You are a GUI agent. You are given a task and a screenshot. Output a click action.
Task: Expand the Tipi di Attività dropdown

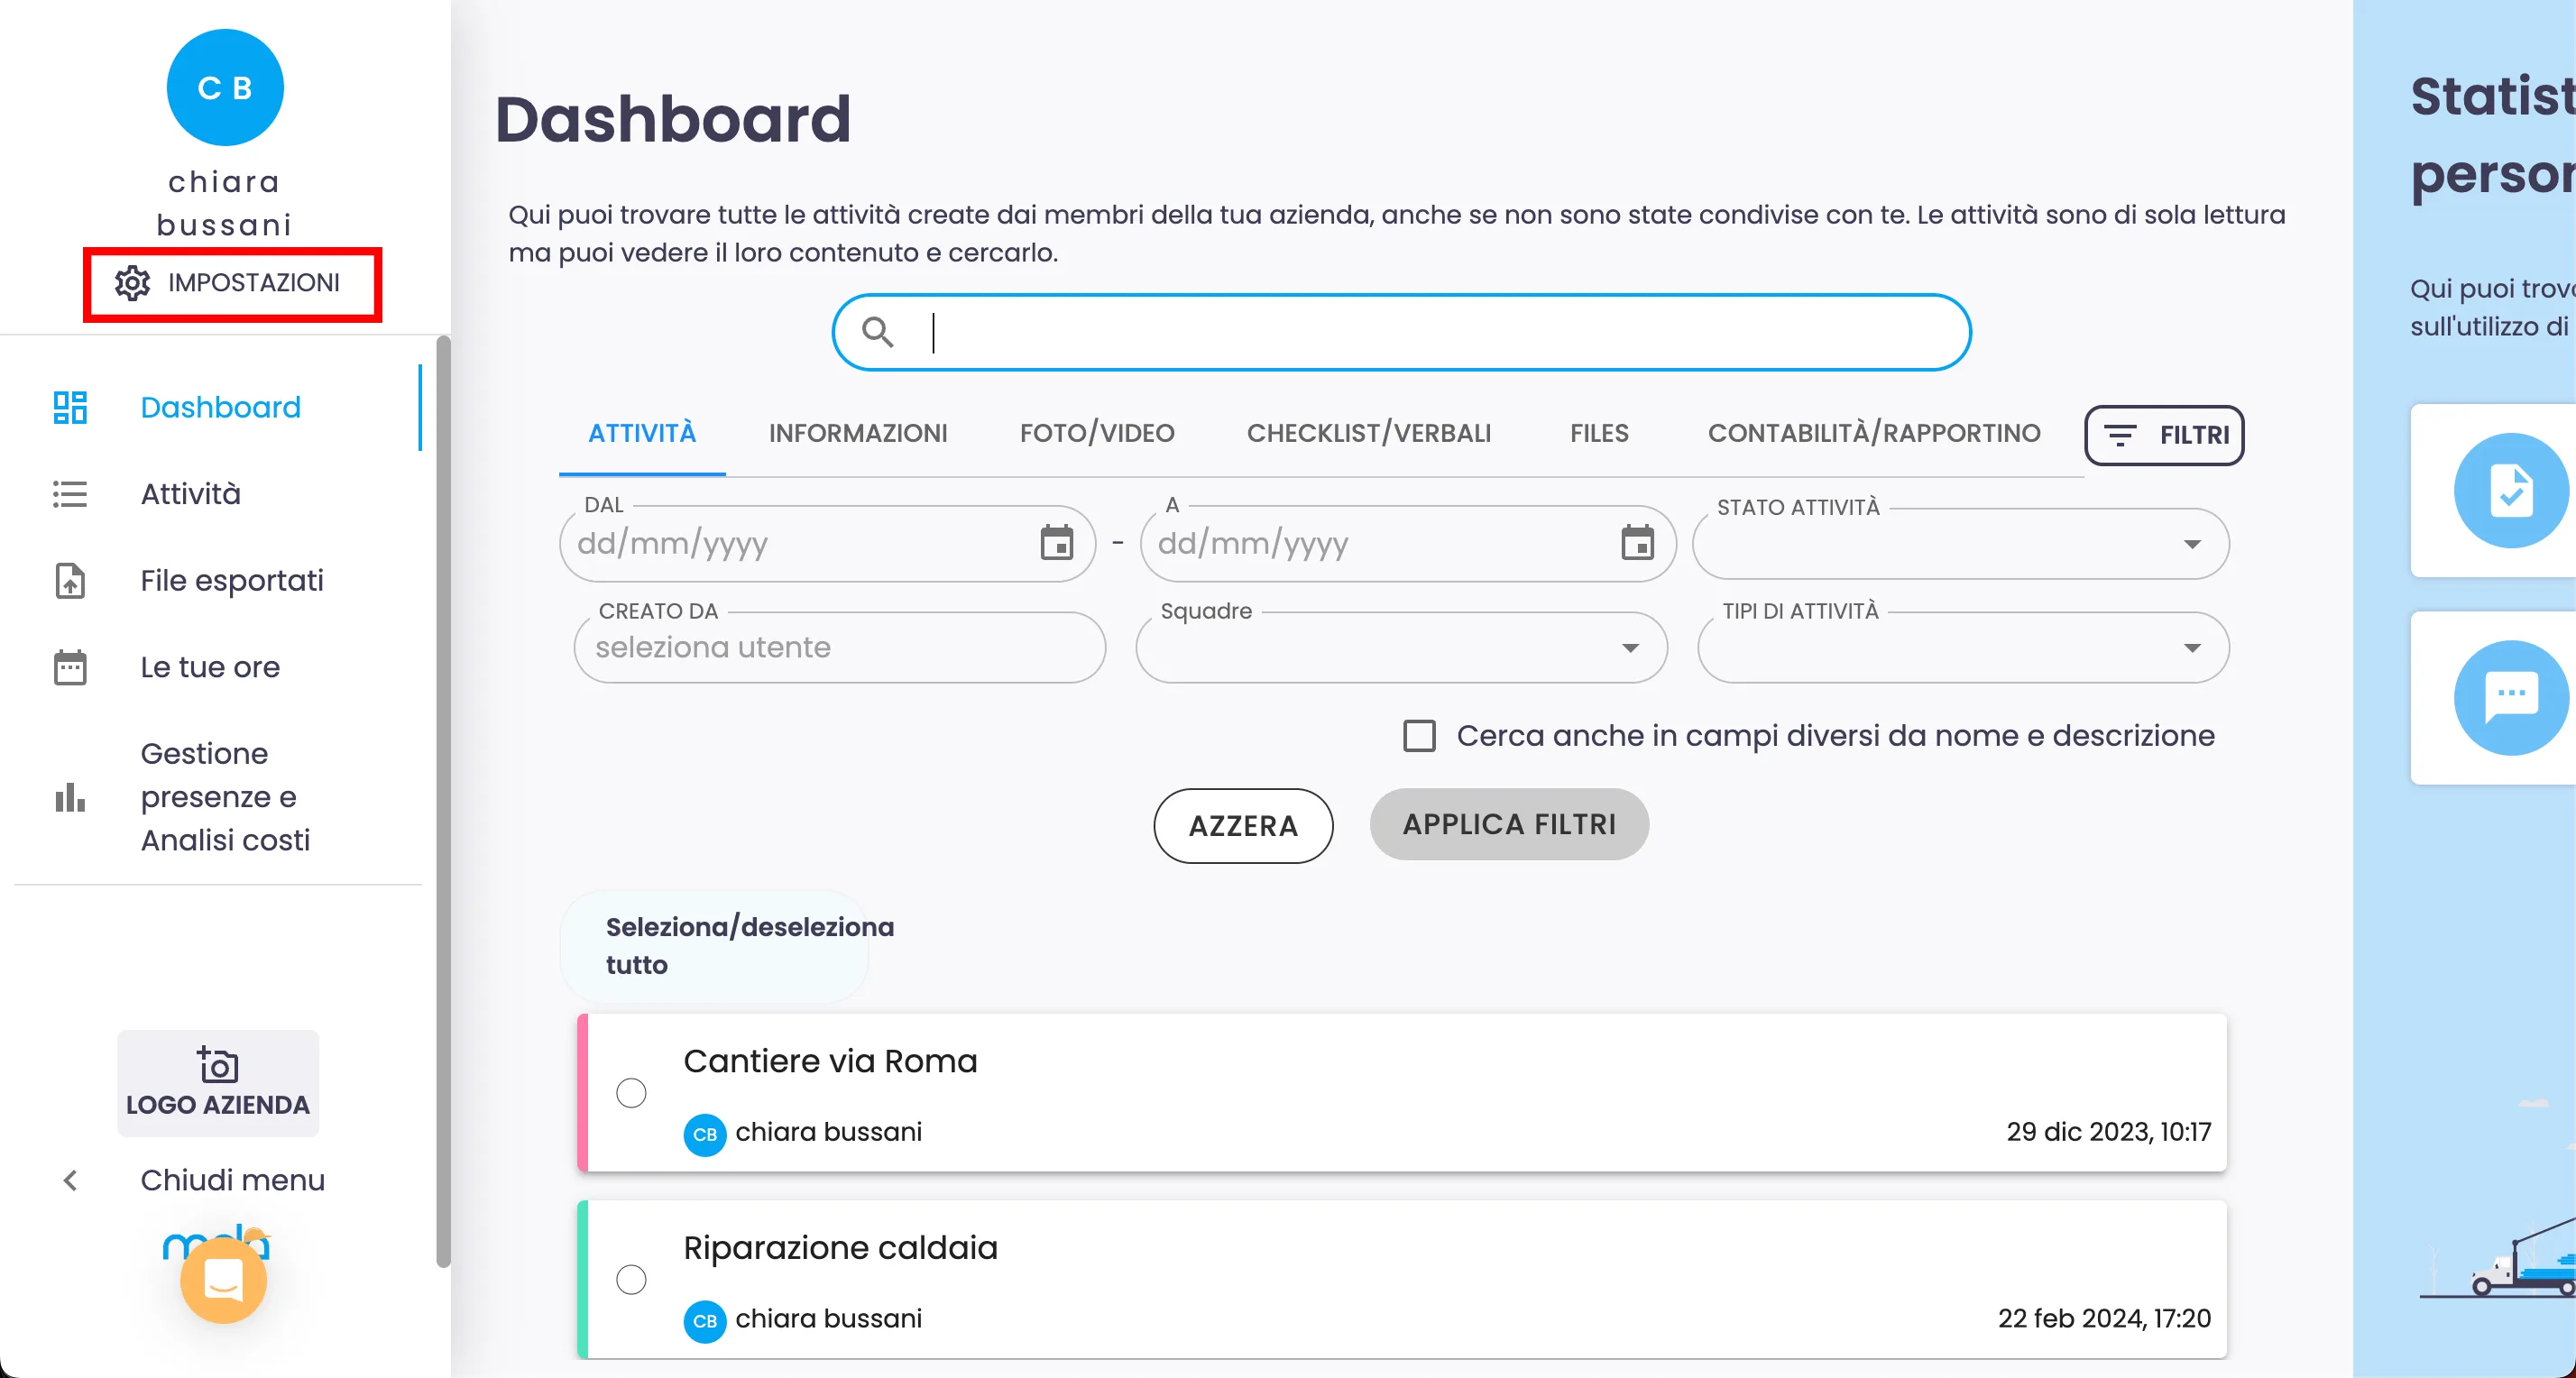pos(2191,648)
